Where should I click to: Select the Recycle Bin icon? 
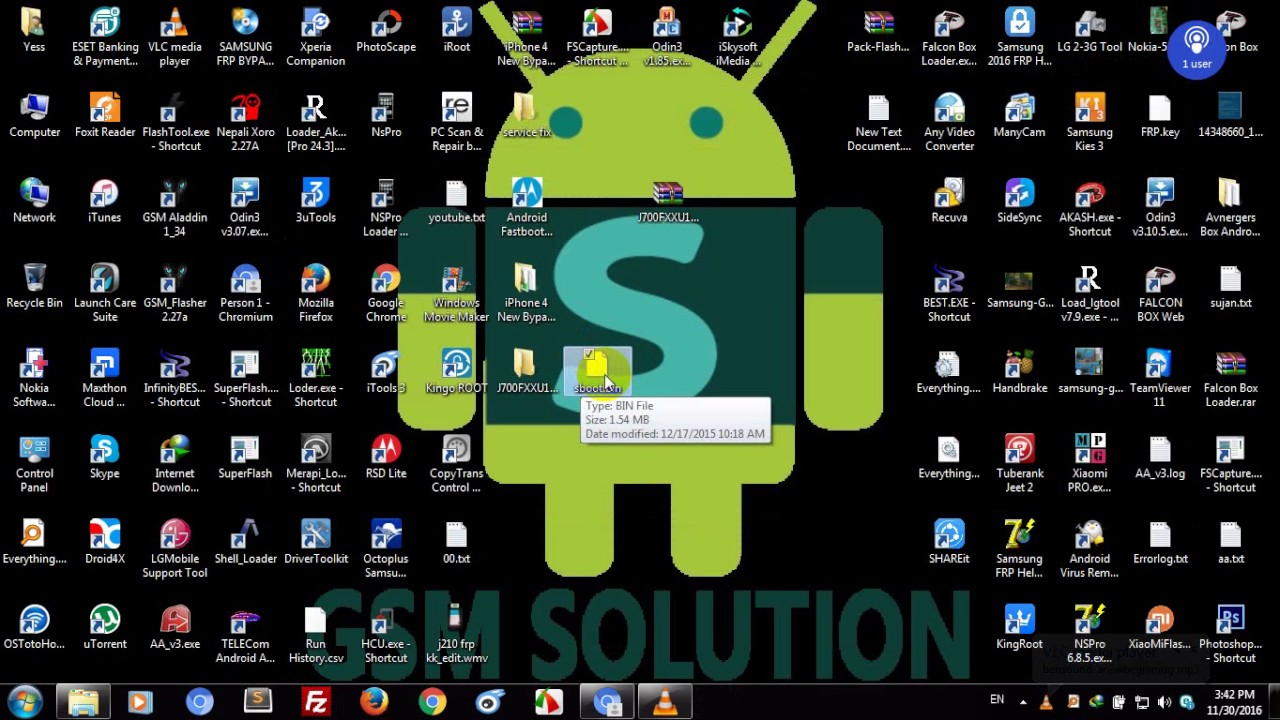click(x=35, y=286)
